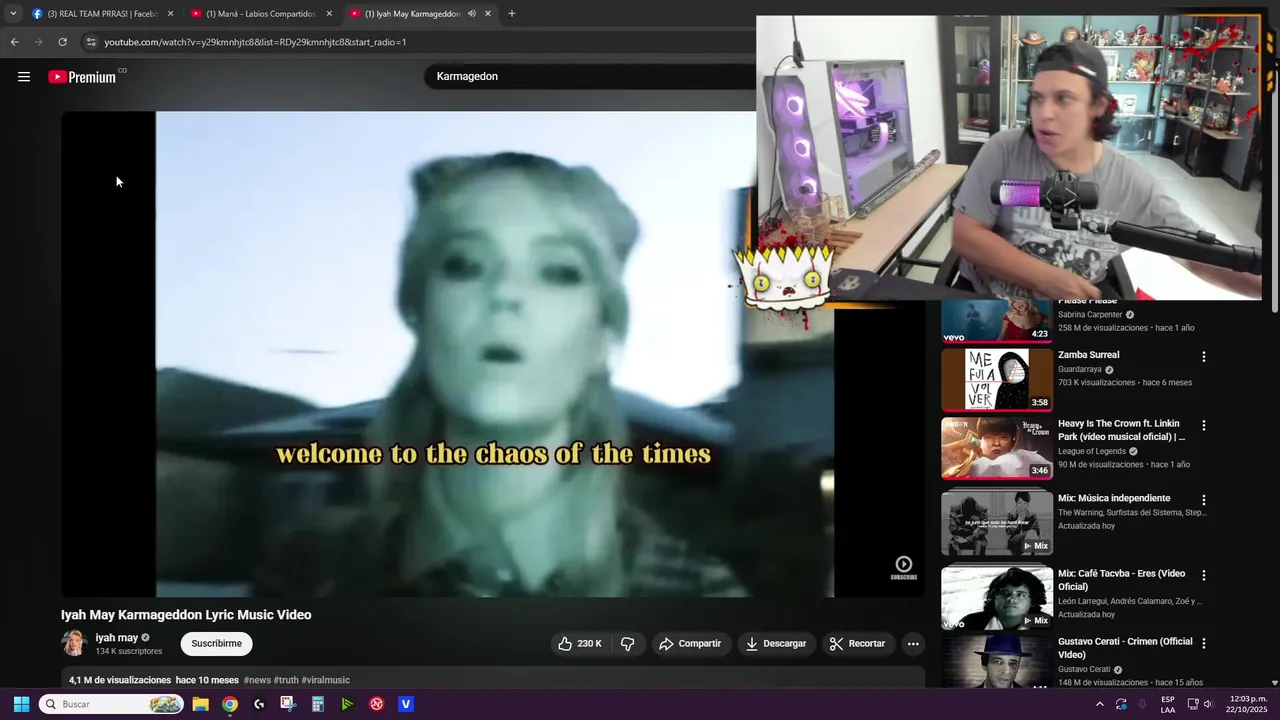Open Heavy Is The Crown thumbnail
The image size is (1280, 720).
tap(997, 448)
